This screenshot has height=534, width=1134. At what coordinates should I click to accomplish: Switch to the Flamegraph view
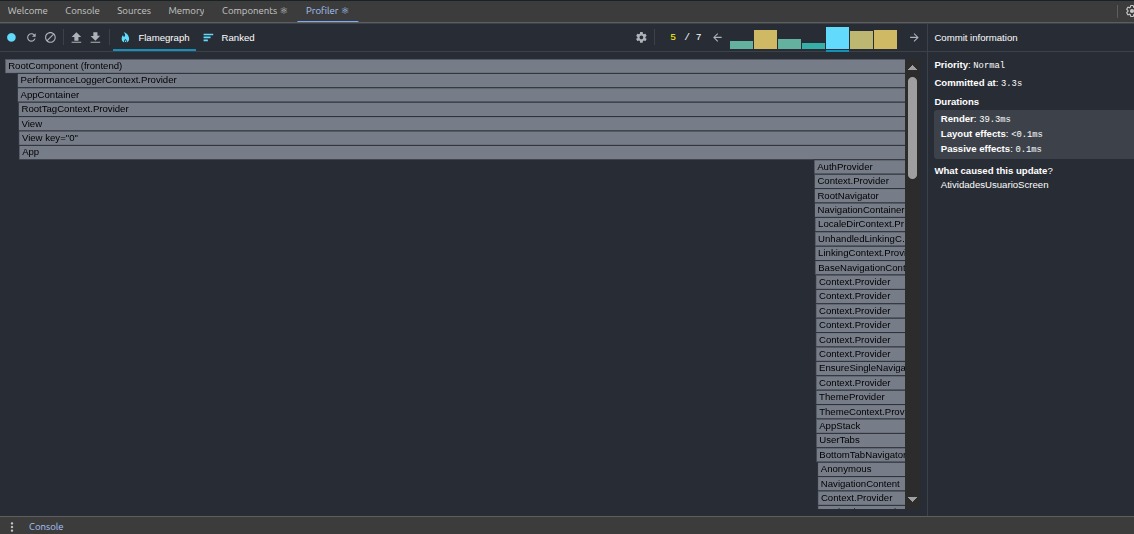[155, 38]
